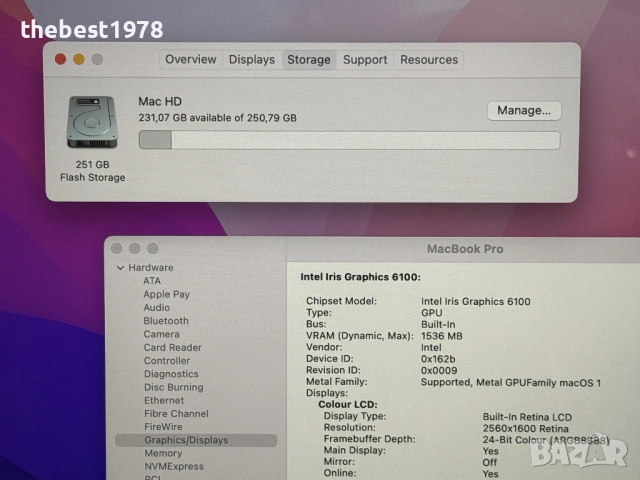Image resolution: width=640 pixels, height=480 pixels.
Task: Close the About This Mac window
Action: point(60,60)
